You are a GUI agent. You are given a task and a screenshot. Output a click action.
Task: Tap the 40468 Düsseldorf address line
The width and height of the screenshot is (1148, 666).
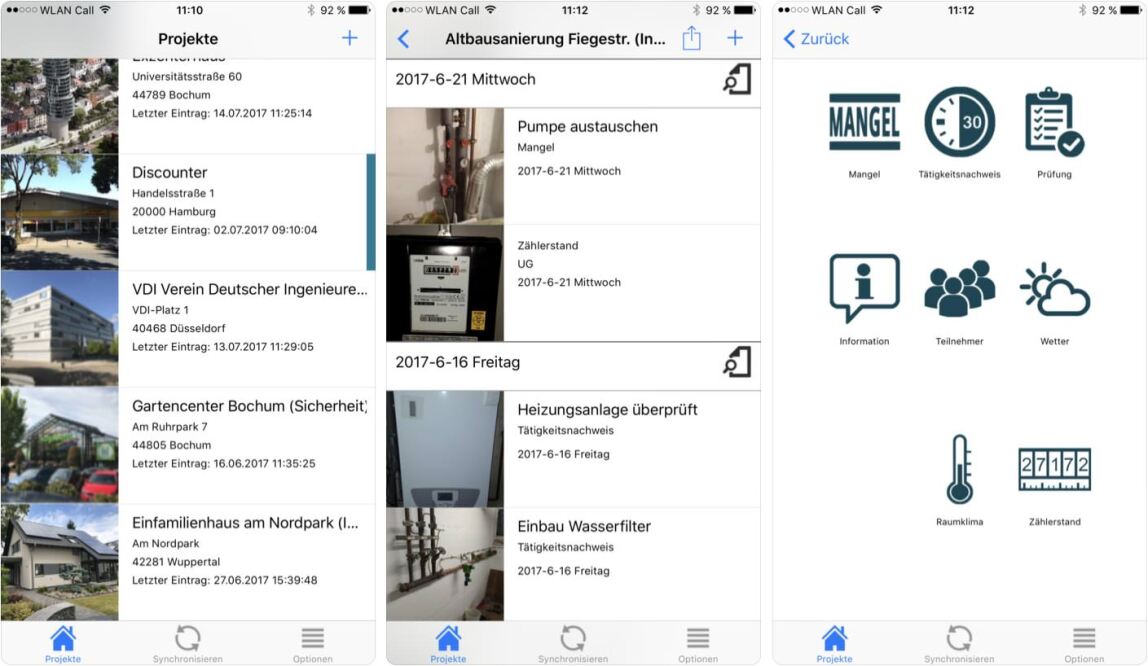[x=179, y=328]
